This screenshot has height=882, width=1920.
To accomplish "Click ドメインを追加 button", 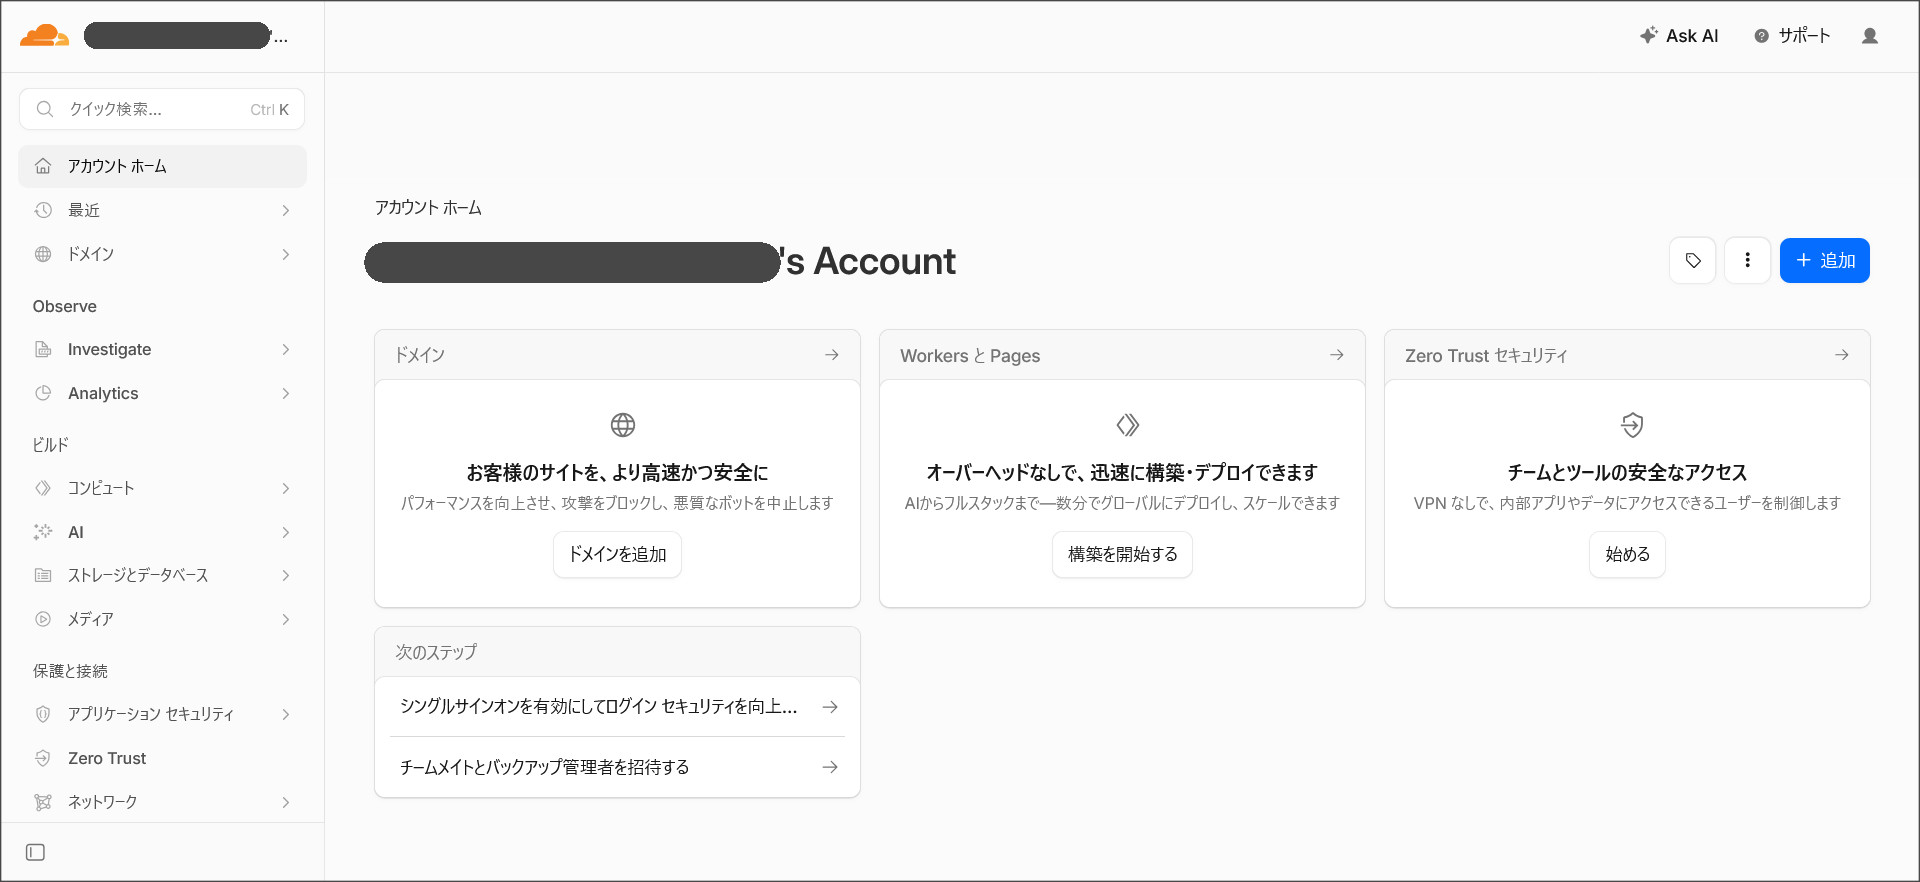I will click(617, 554).
